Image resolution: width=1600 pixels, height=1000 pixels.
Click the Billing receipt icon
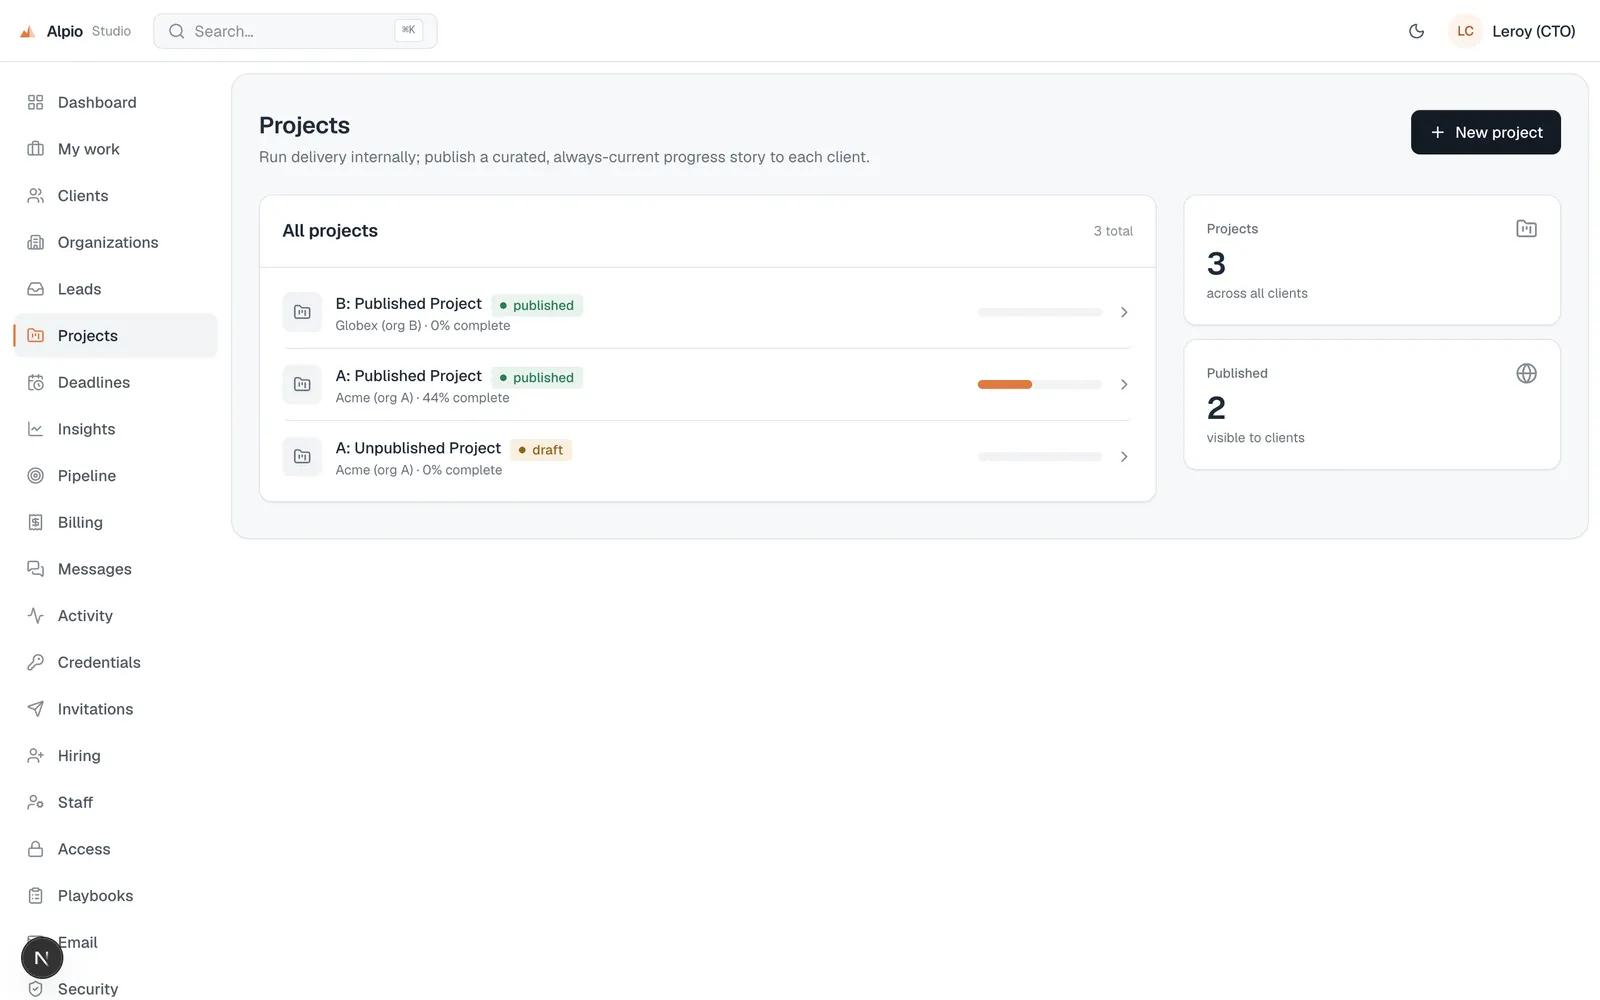36,522
